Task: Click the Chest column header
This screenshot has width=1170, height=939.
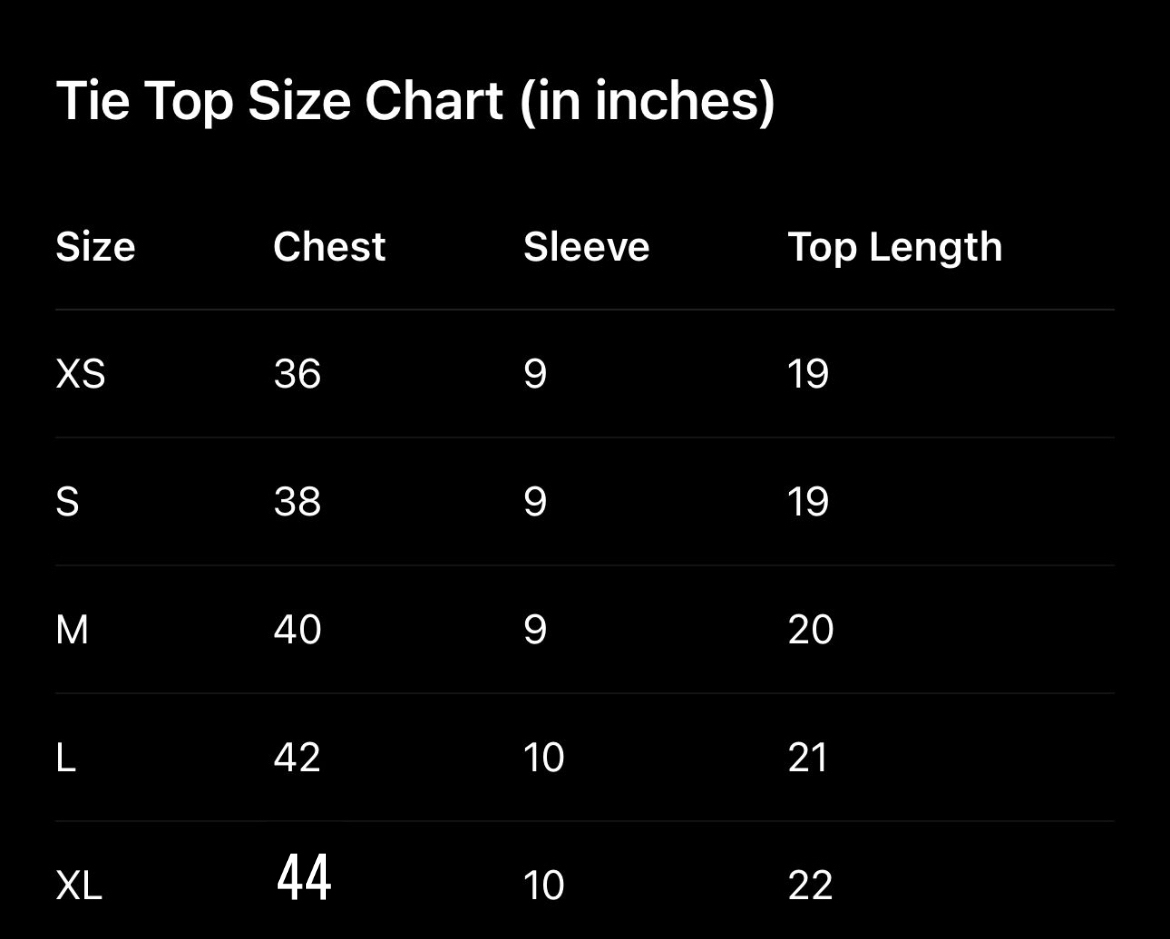Action: (329, 247)
